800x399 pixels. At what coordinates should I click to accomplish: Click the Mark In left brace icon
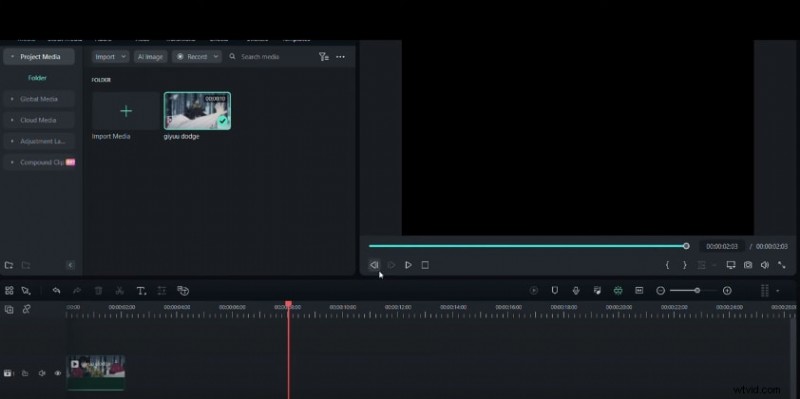667,265
